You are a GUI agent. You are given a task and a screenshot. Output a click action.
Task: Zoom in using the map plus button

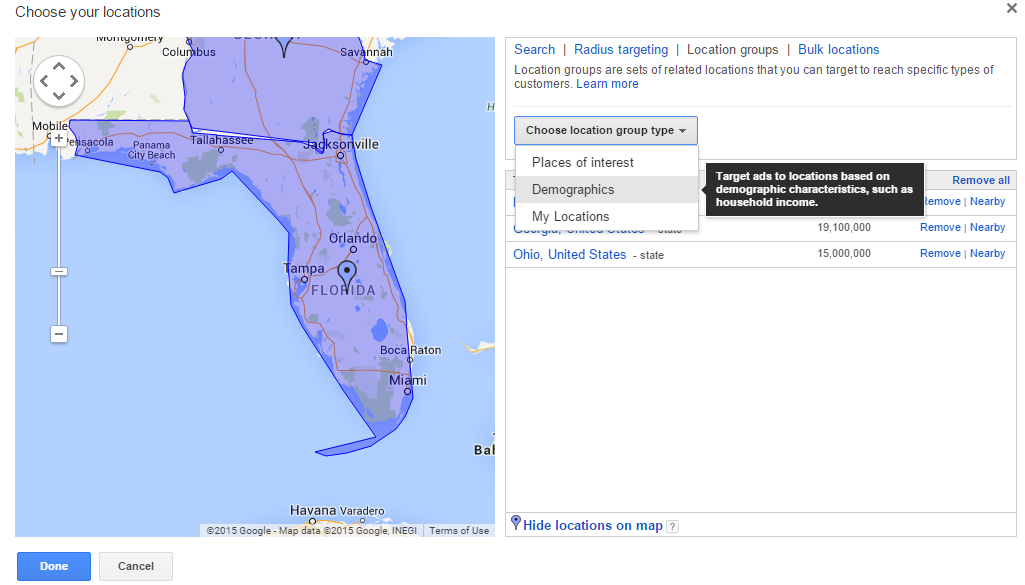click(59, 139)
